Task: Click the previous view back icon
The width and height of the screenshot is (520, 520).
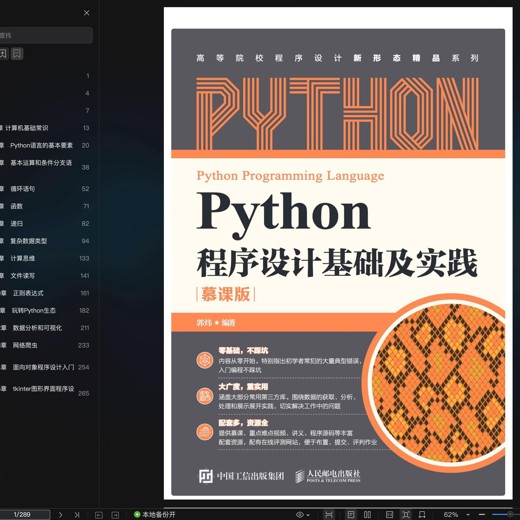Action: tap(99, 515)
